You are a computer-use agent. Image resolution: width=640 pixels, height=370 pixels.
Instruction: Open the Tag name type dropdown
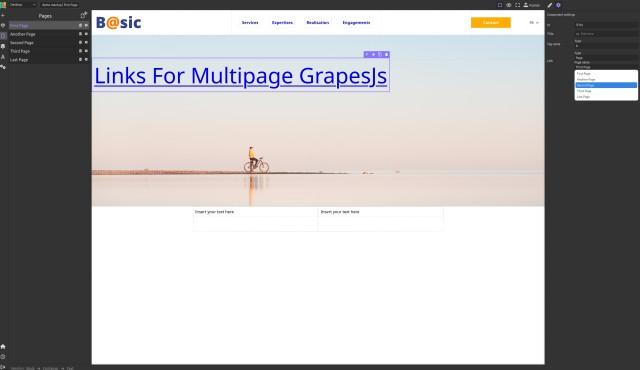click(x=606, y=46)
